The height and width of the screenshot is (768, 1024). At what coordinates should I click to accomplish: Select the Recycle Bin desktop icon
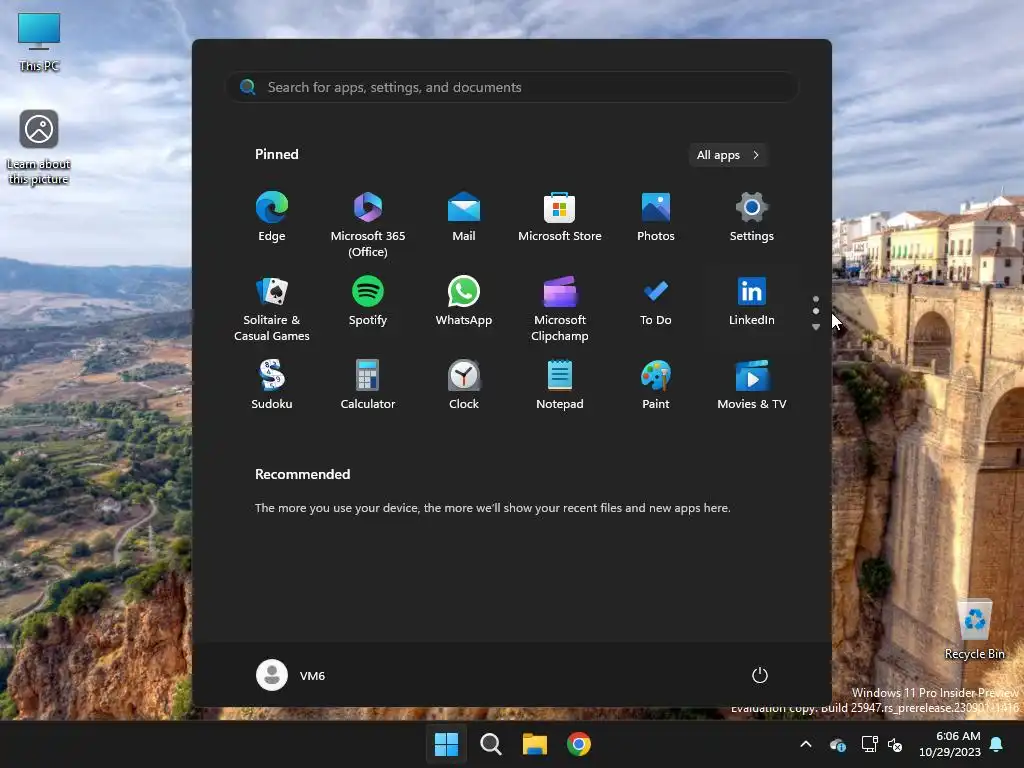[974, 630]
